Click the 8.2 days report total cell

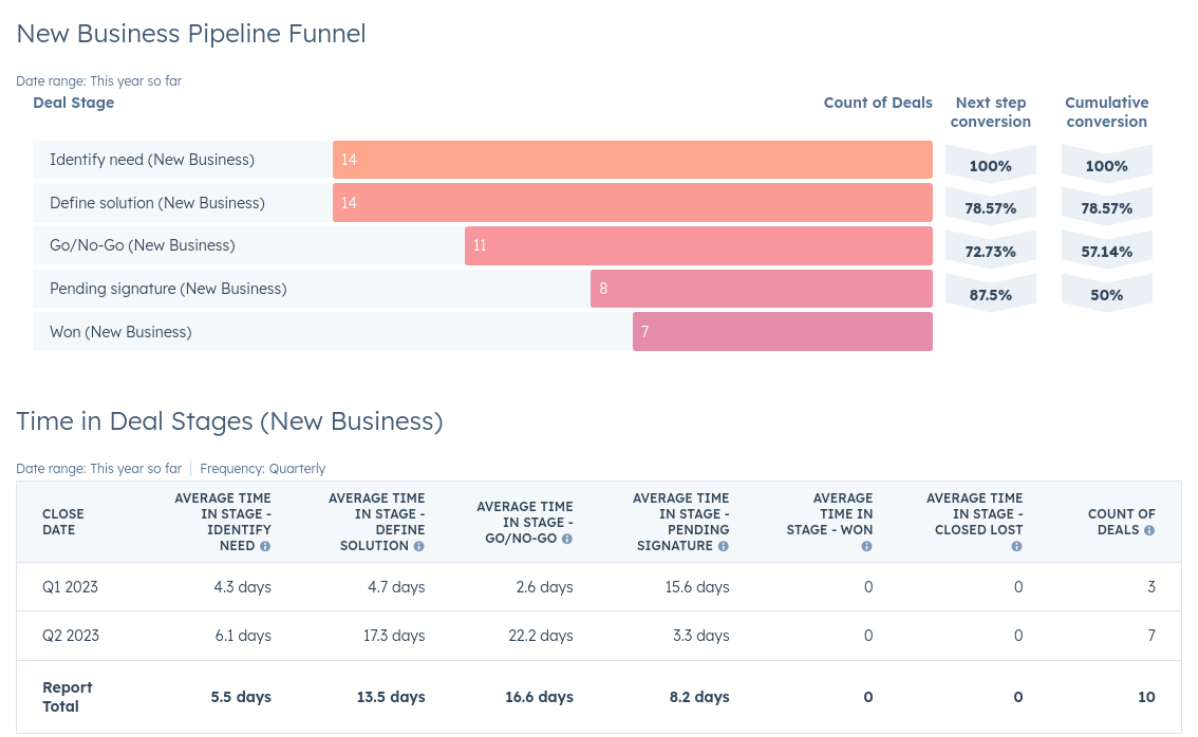[699, 697]
